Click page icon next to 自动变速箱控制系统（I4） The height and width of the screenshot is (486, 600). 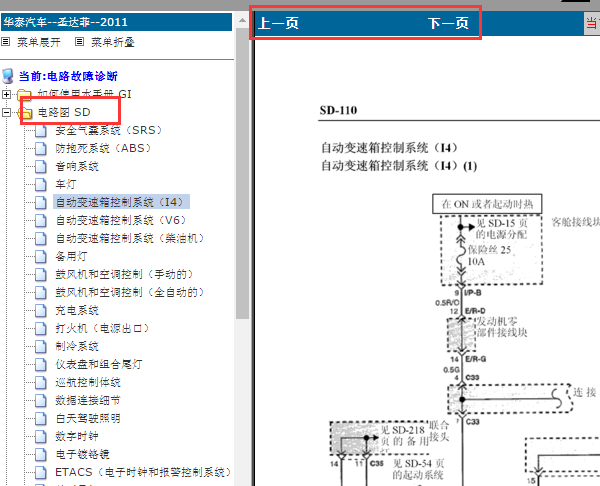pos(41,202)
